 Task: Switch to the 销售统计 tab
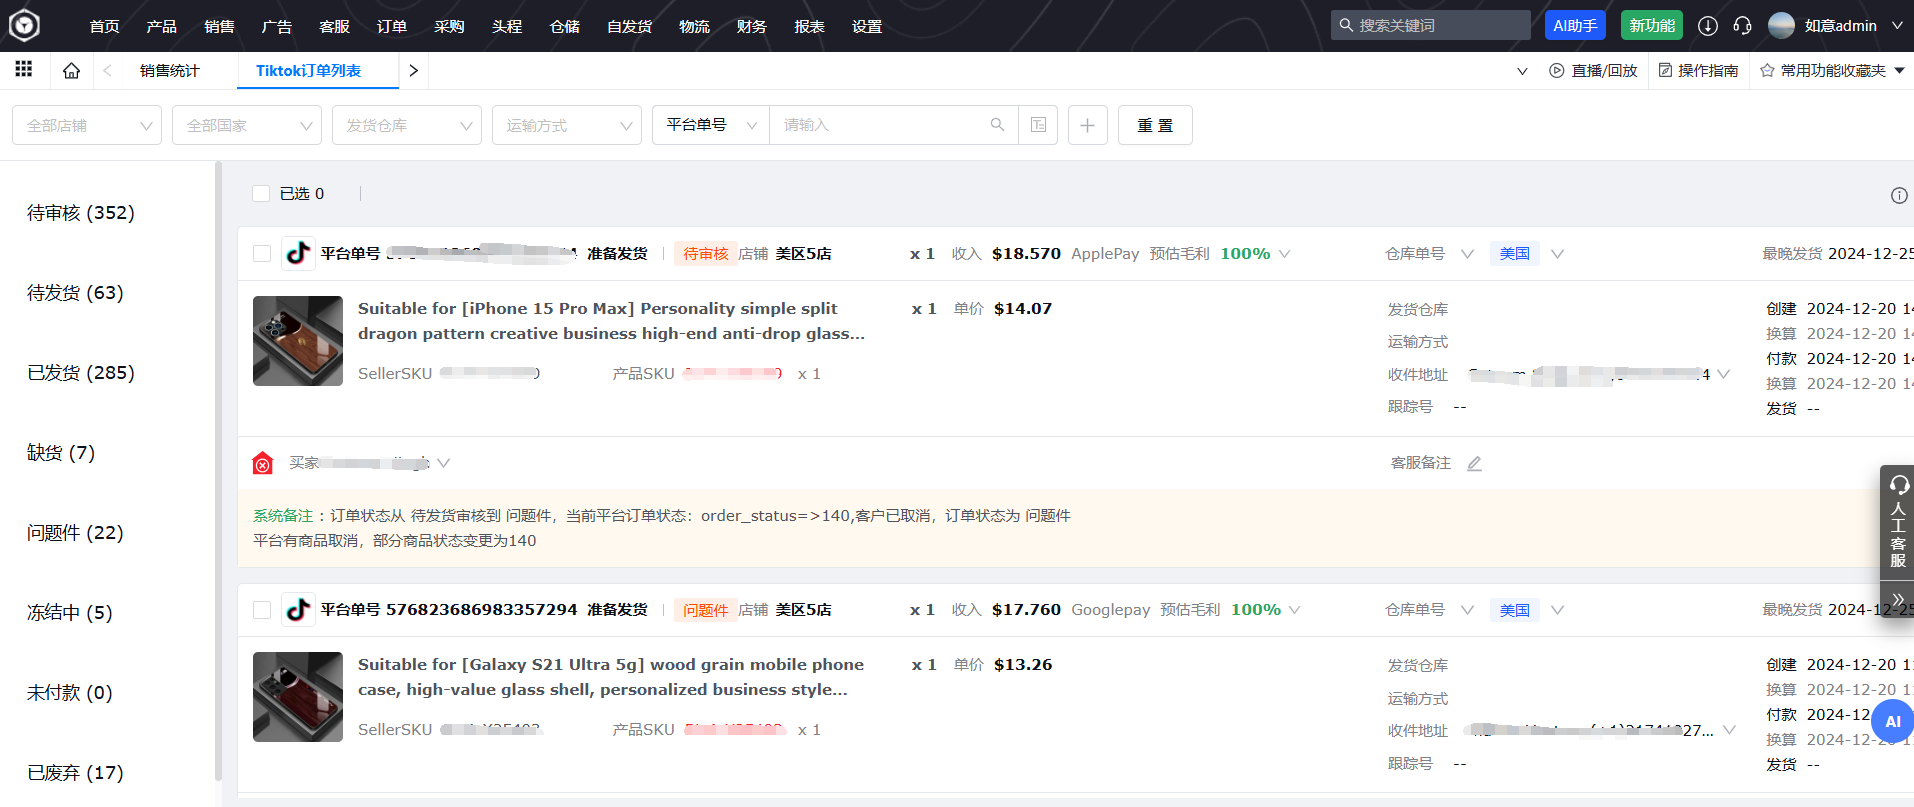[x=169, y=71]
